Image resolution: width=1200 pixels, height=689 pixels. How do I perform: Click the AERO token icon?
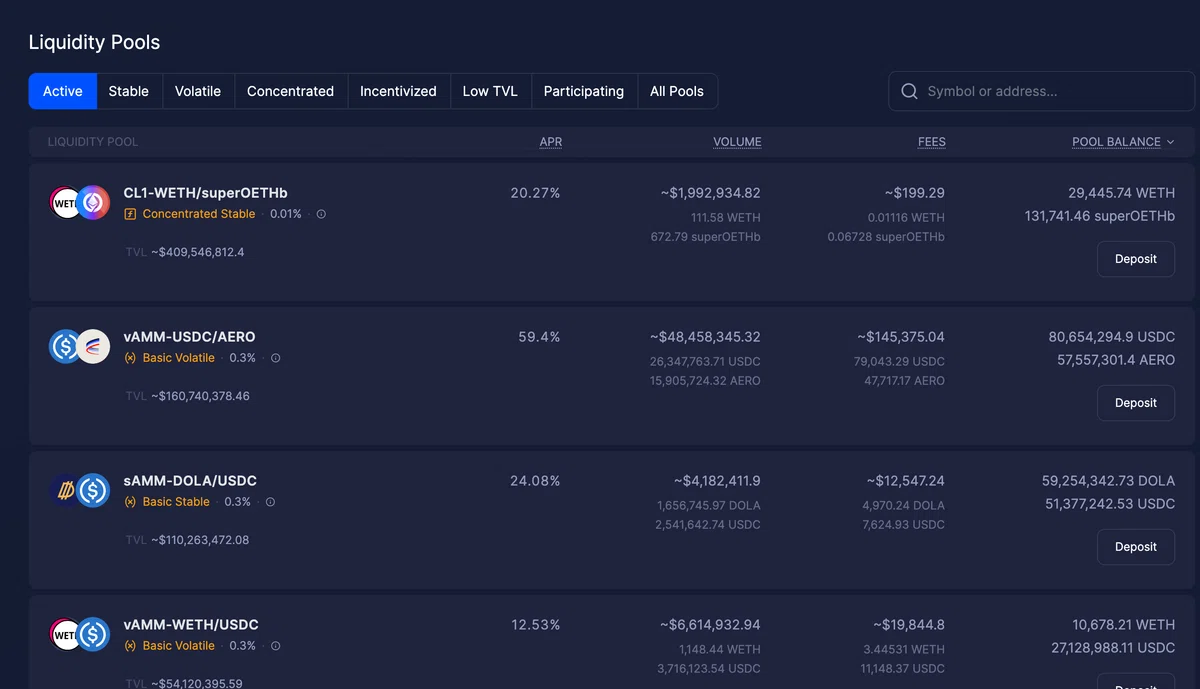pyautogui.click(x=93, y=347)
